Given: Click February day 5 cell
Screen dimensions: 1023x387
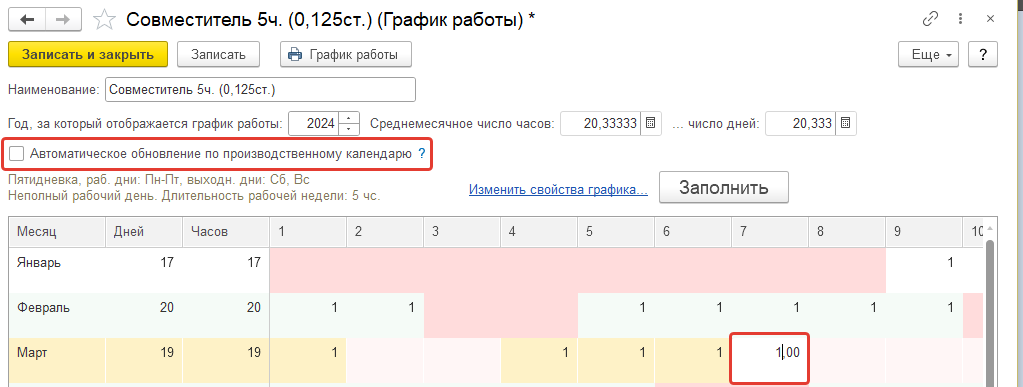Looking at the screenshot, I should coord(616,315).
